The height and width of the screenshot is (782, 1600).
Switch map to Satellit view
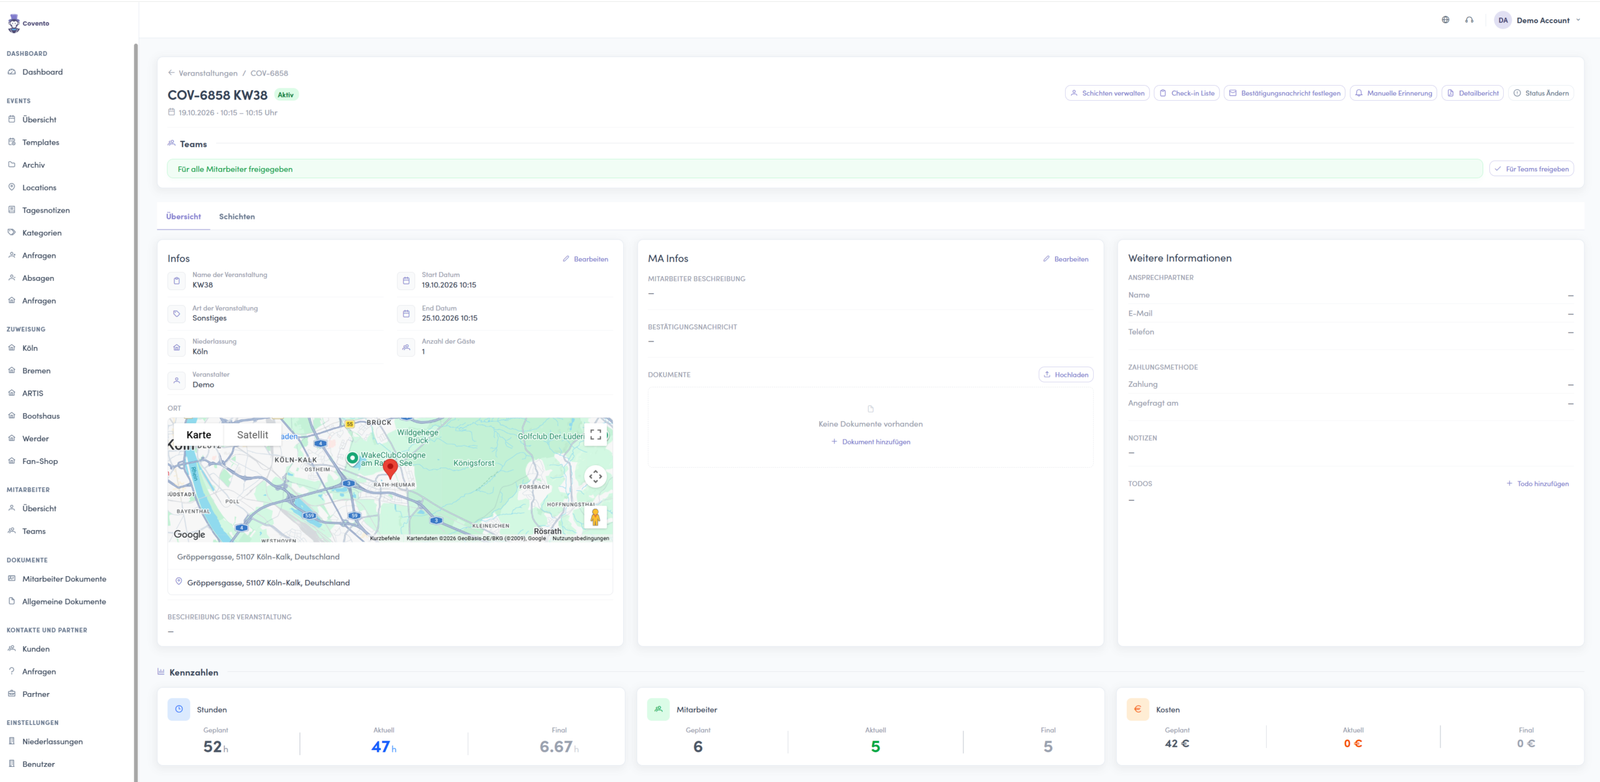252,435
